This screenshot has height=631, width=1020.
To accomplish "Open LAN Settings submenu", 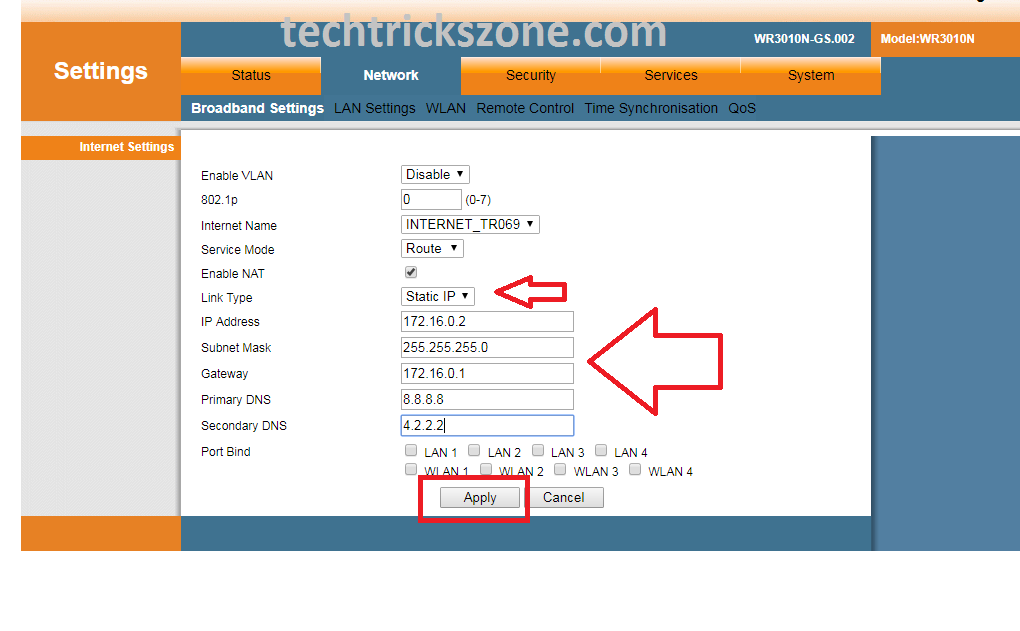I will click(x=374, y=108).
